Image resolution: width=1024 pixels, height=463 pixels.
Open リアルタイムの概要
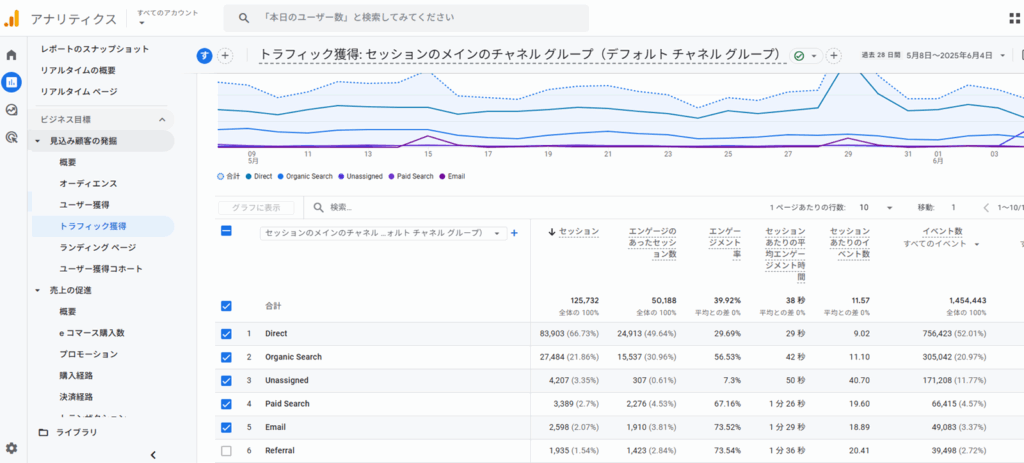pos(78,71)
